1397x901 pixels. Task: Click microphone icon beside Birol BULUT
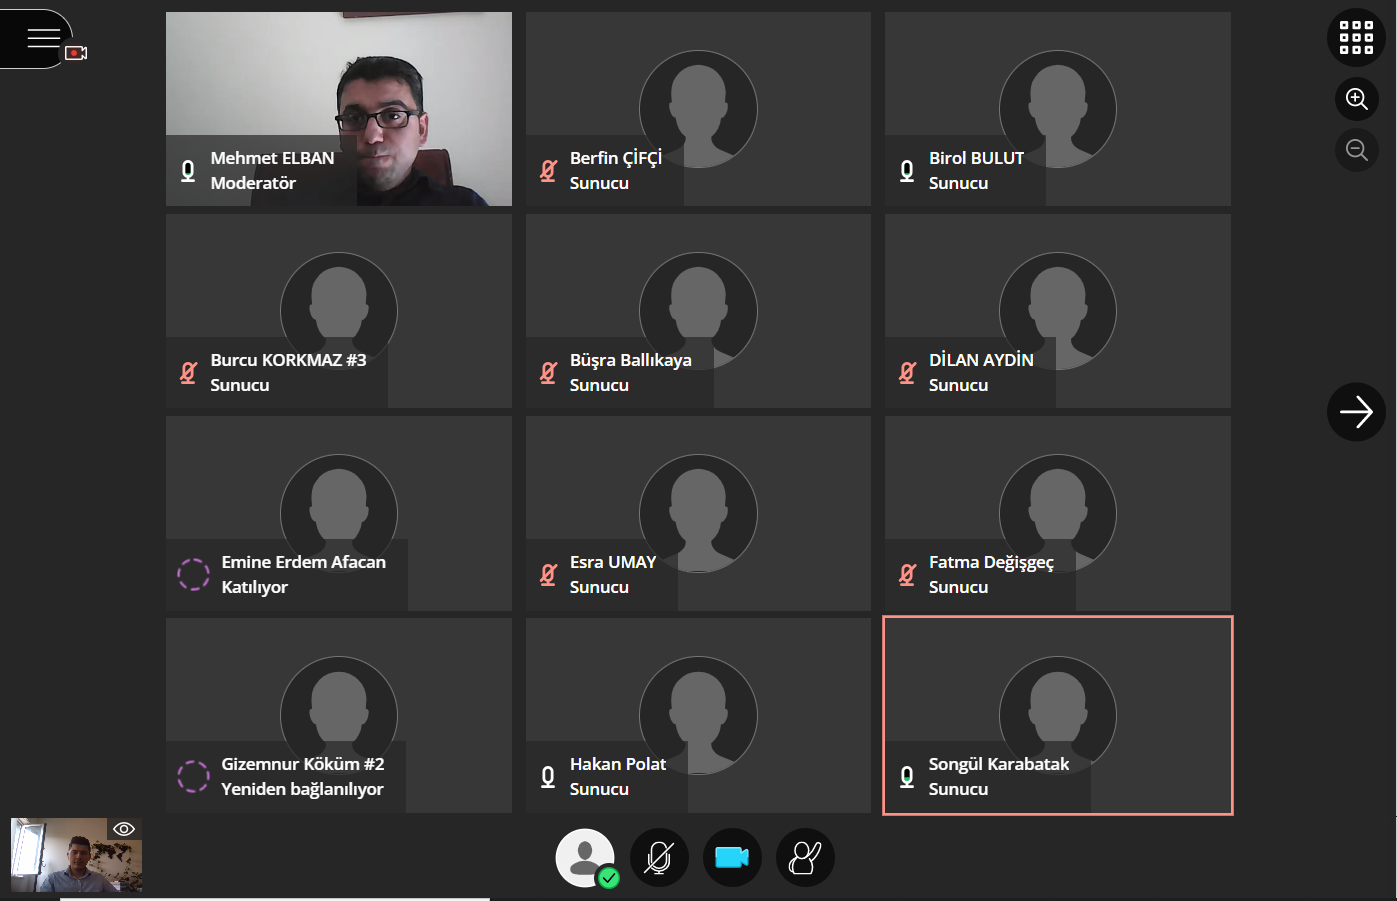[907, 171]
